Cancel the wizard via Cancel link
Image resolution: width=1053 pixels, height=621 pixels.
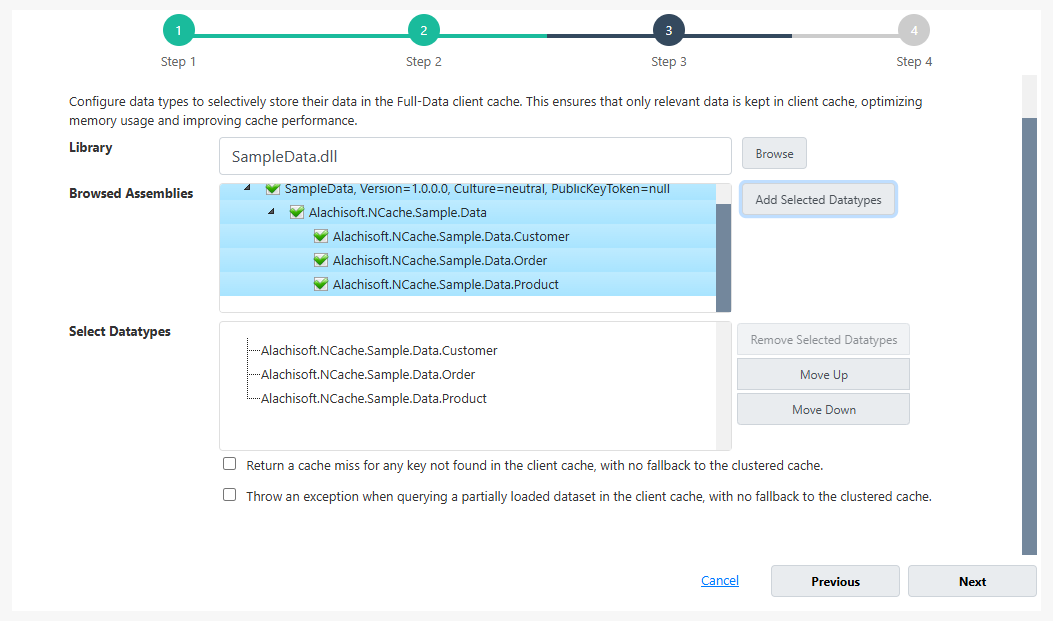[720, 581]
